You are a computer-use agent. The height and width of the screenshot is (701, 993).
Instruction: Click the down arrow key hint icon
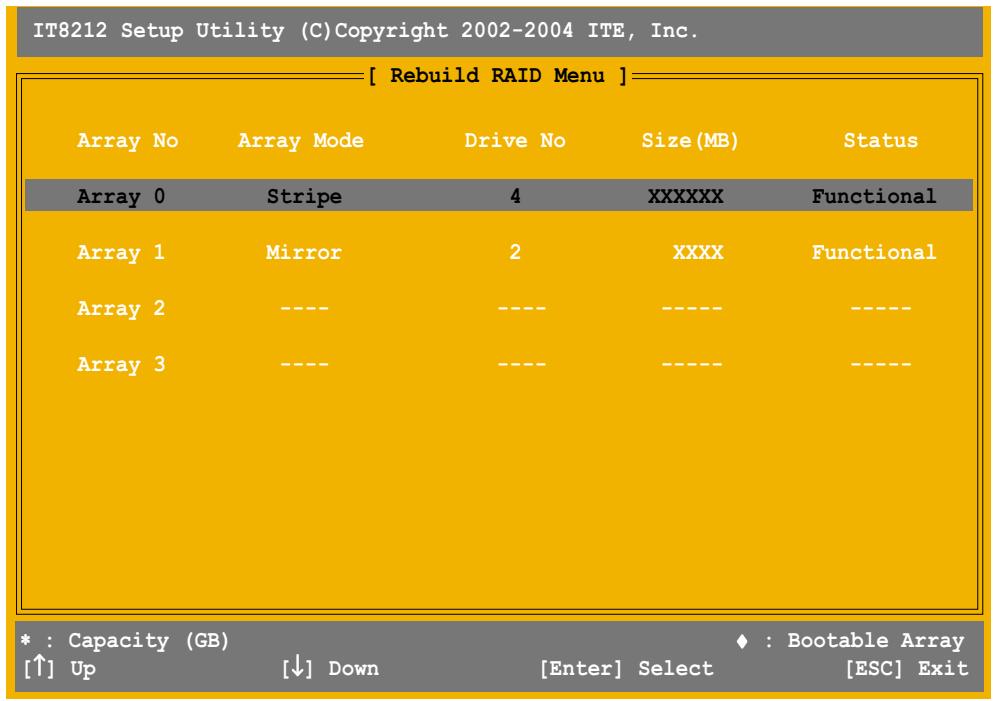[298, 667]
